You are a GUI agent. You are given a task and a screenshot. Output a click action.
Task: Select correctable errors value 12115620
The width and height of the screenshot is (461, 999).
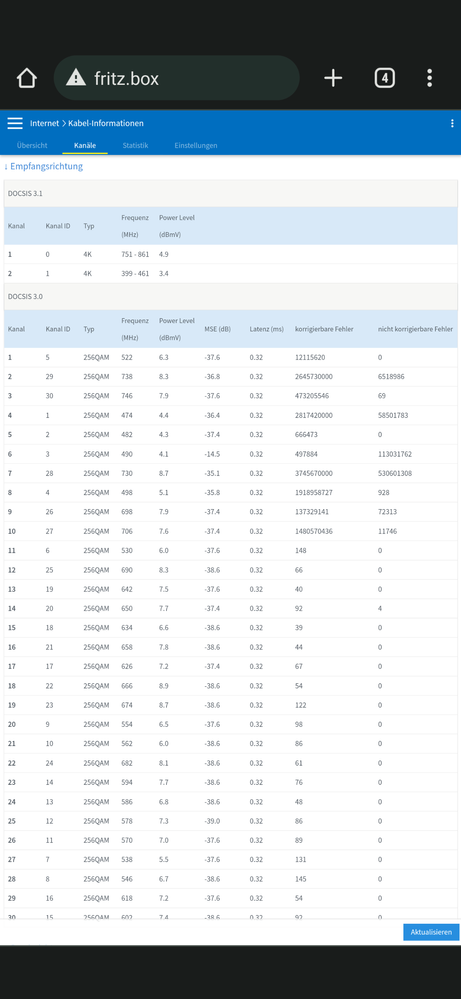(x=310, y=357)
